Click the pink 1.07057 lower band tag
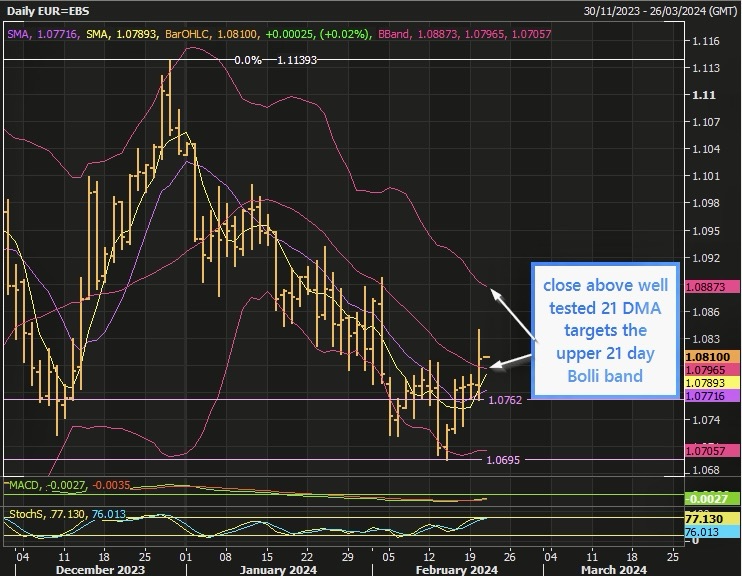This screenshot has width=742, height=576. click(x=712, y=451)
